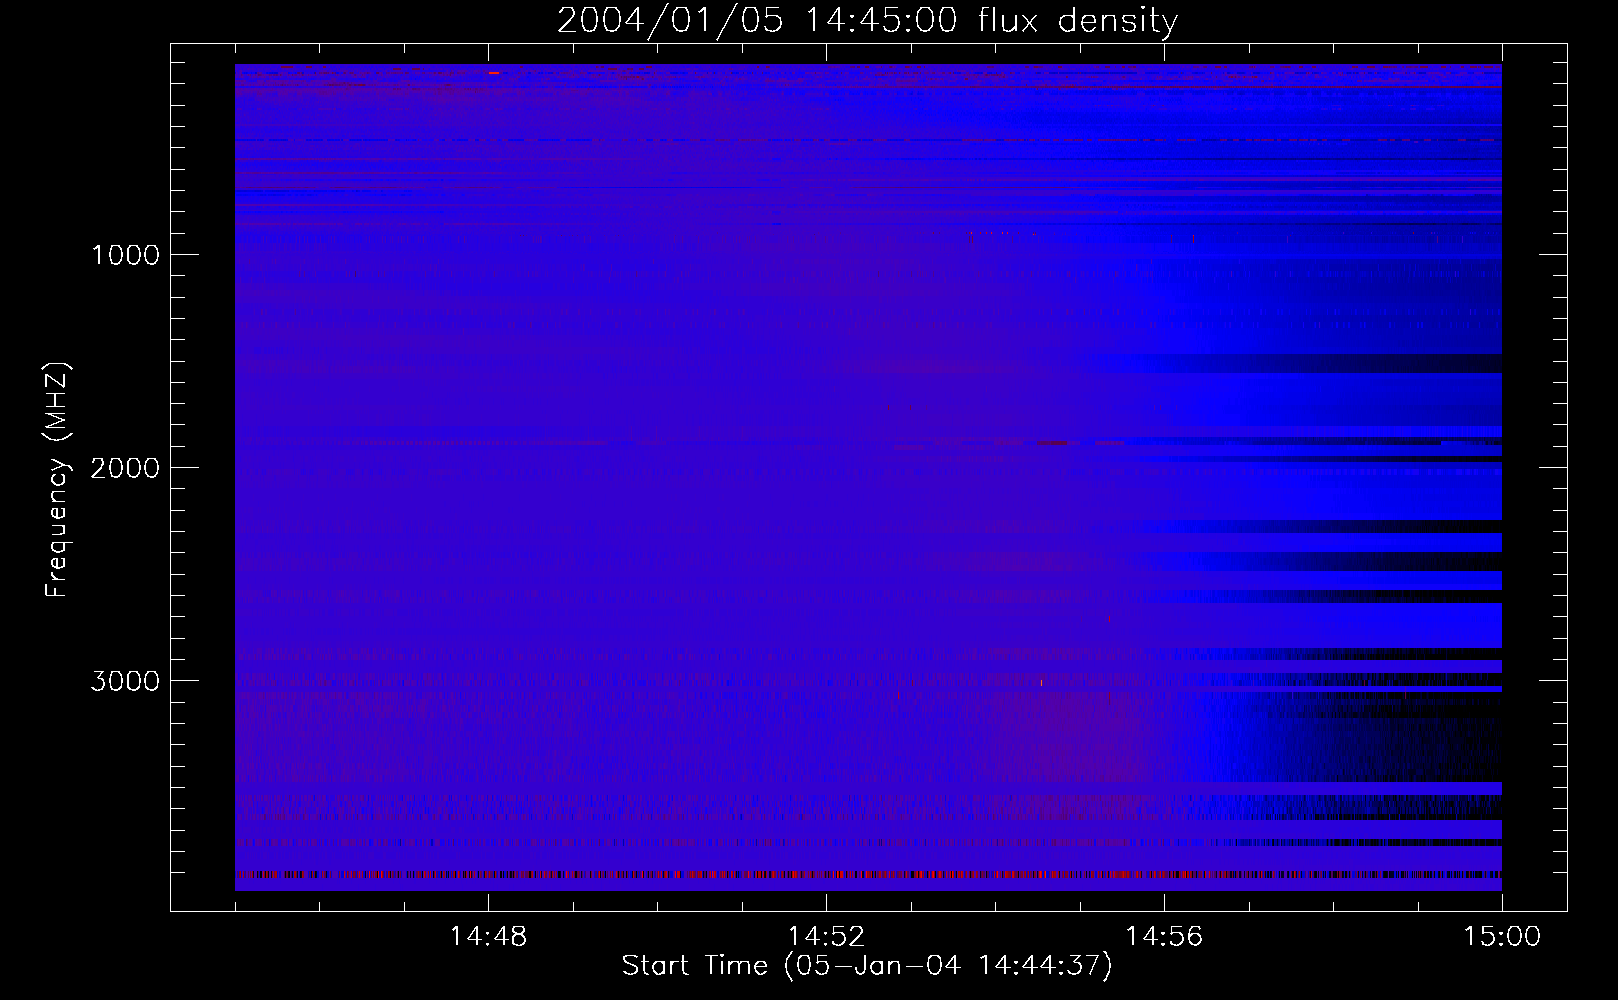Screen dimensions: 1618x1000
Task: Click the 'Frequency (MHZ)' y-axis title
Action: [58, 480]
